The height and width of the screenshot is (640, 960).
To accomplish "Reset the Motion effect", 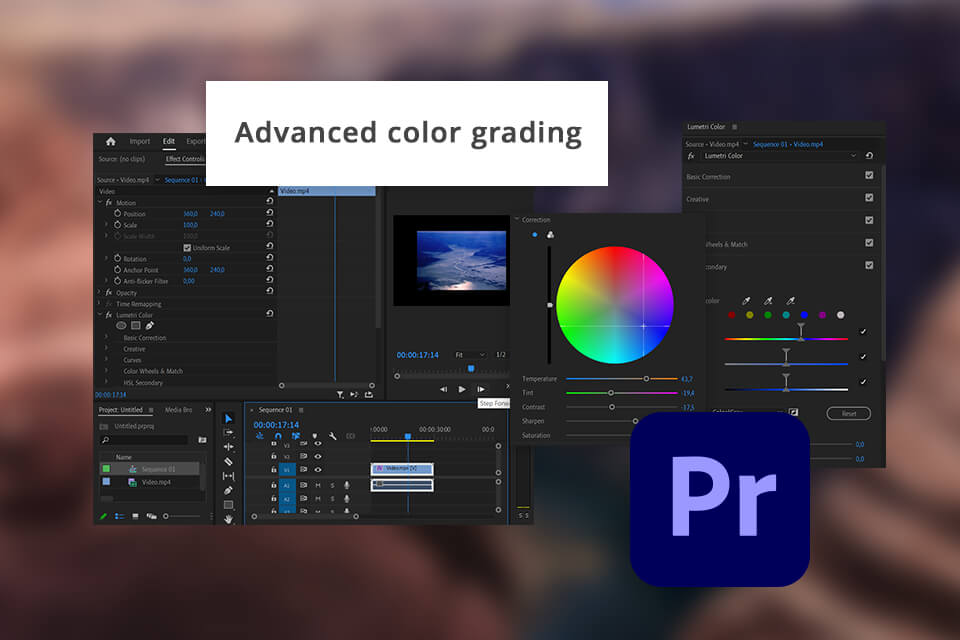I will coord(269,201).
